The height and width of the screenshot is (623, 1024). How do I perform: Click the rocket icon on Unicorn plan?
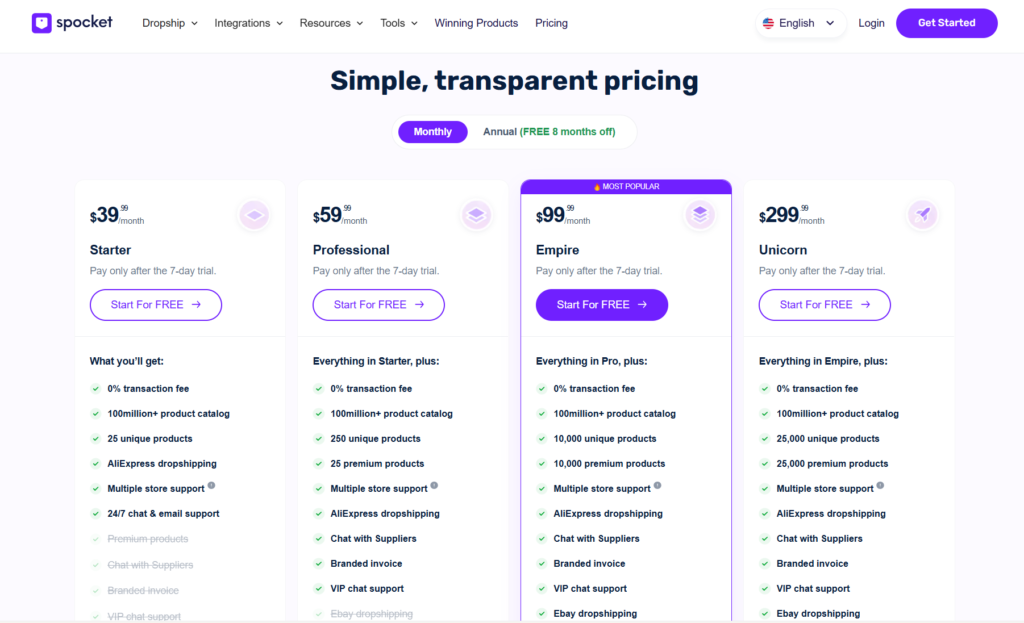tap(922, 215)
